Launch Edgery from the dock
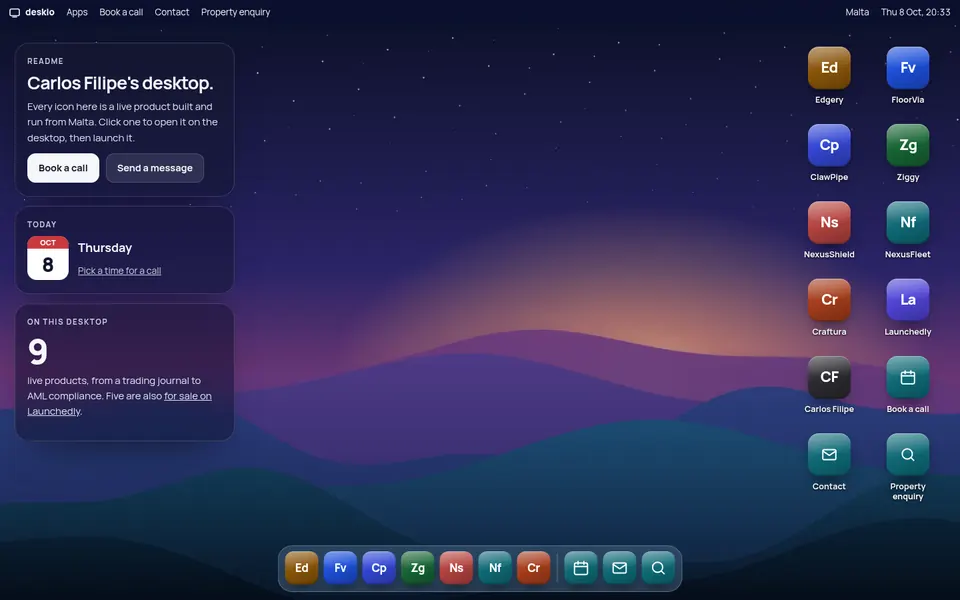Image resolution: width=960 pixels, height=600 pixels. pyautogui.click(x=301, y=568)
